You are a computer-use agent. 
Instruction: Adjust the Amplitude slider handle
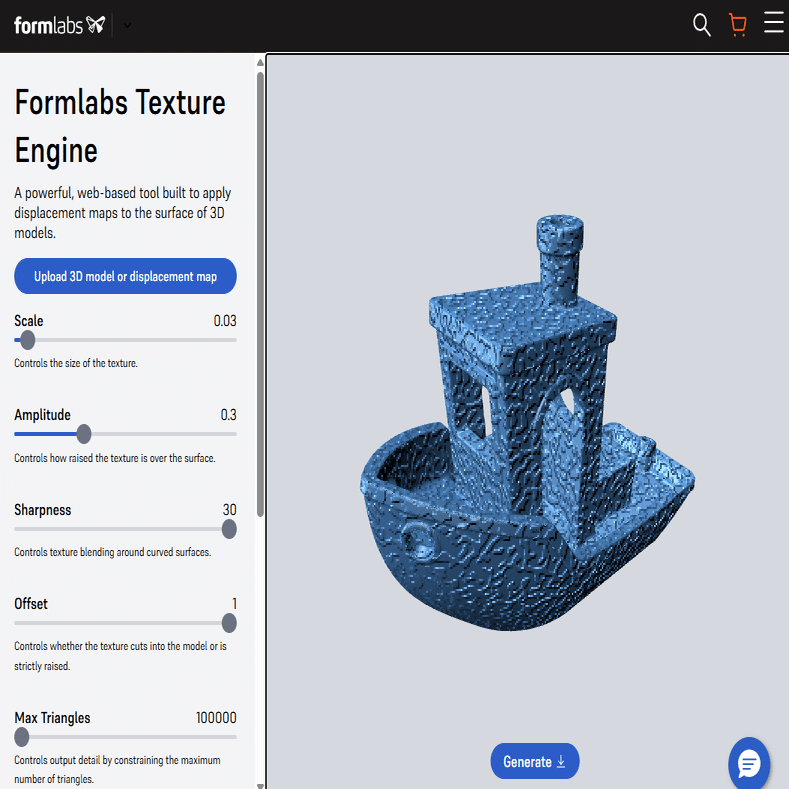84,434
